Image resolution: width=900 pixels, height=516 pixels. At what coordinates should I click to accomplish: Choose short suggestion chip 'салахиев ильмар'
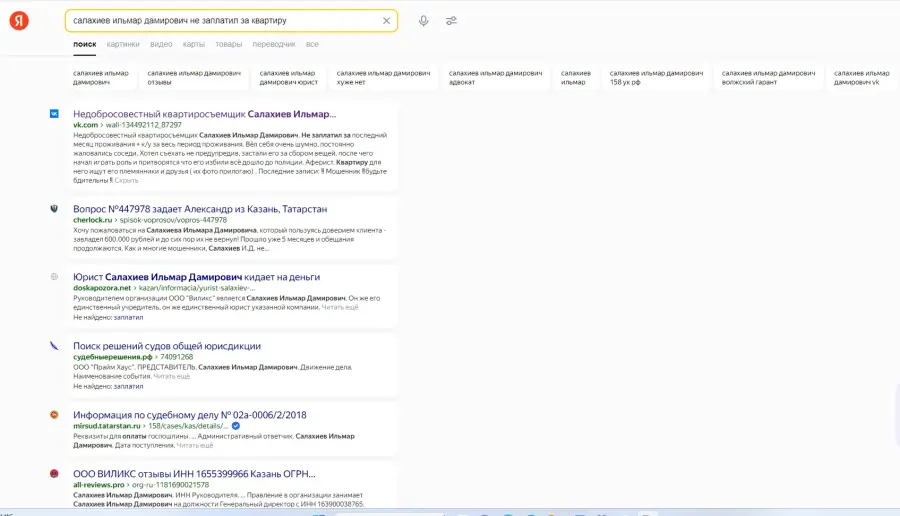click(x=576, y=77)
